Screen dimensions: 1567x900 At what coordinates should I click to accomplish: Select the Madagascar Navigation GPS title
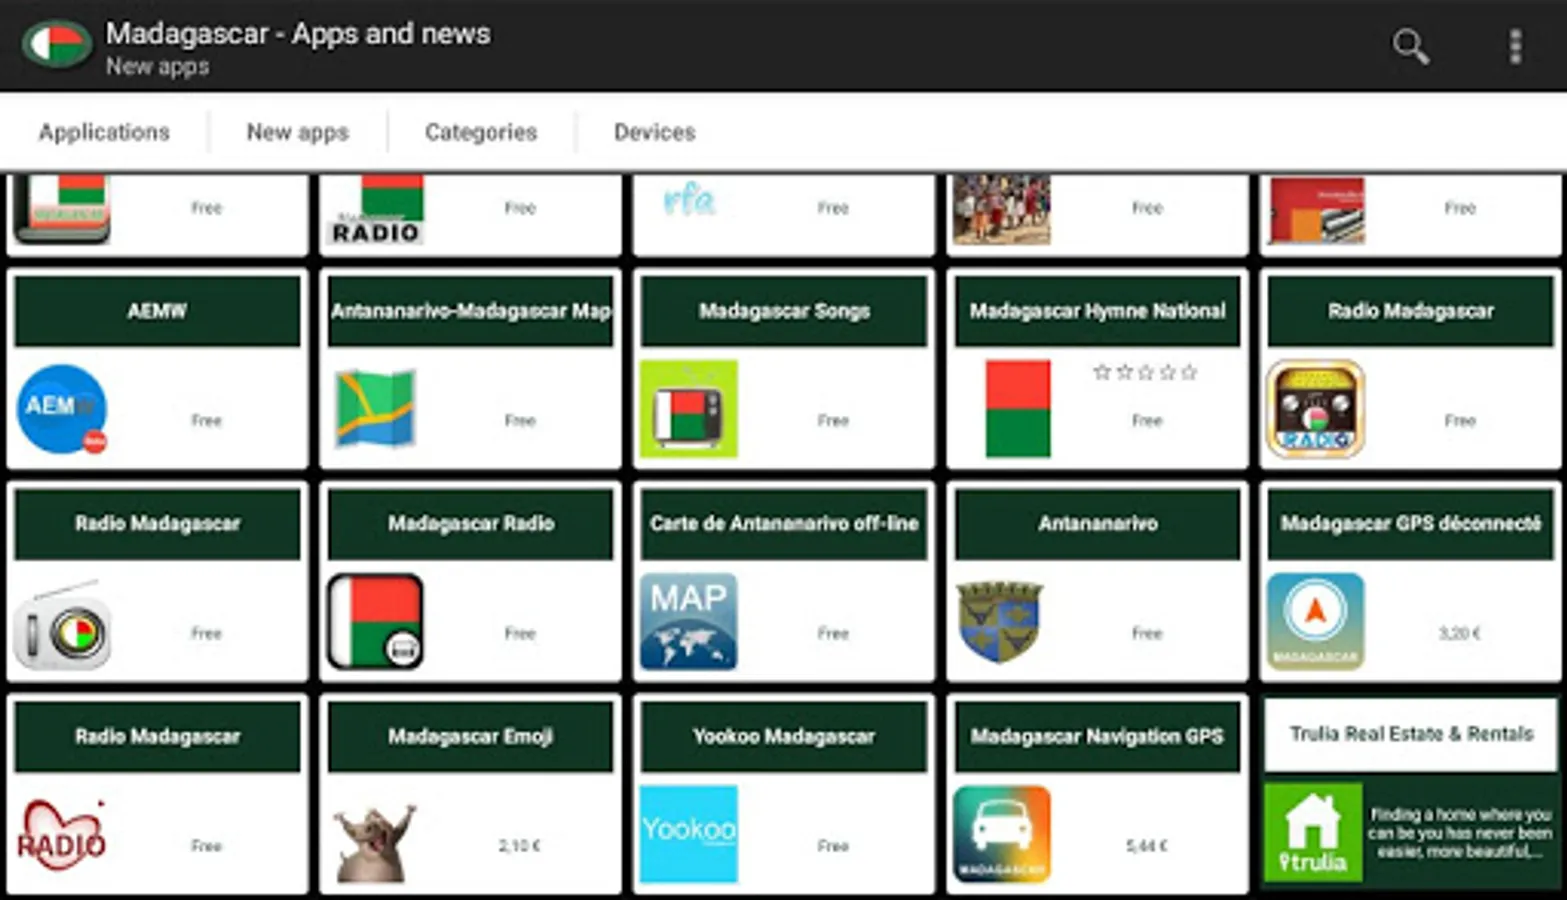click(1097, 736)
